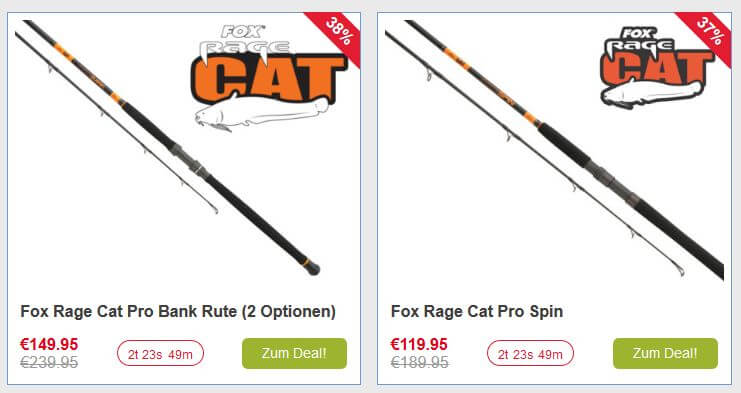Select the Bank Rute rod product image
The height and width of the screenshot is (393, 741).
tap(168, 147)
